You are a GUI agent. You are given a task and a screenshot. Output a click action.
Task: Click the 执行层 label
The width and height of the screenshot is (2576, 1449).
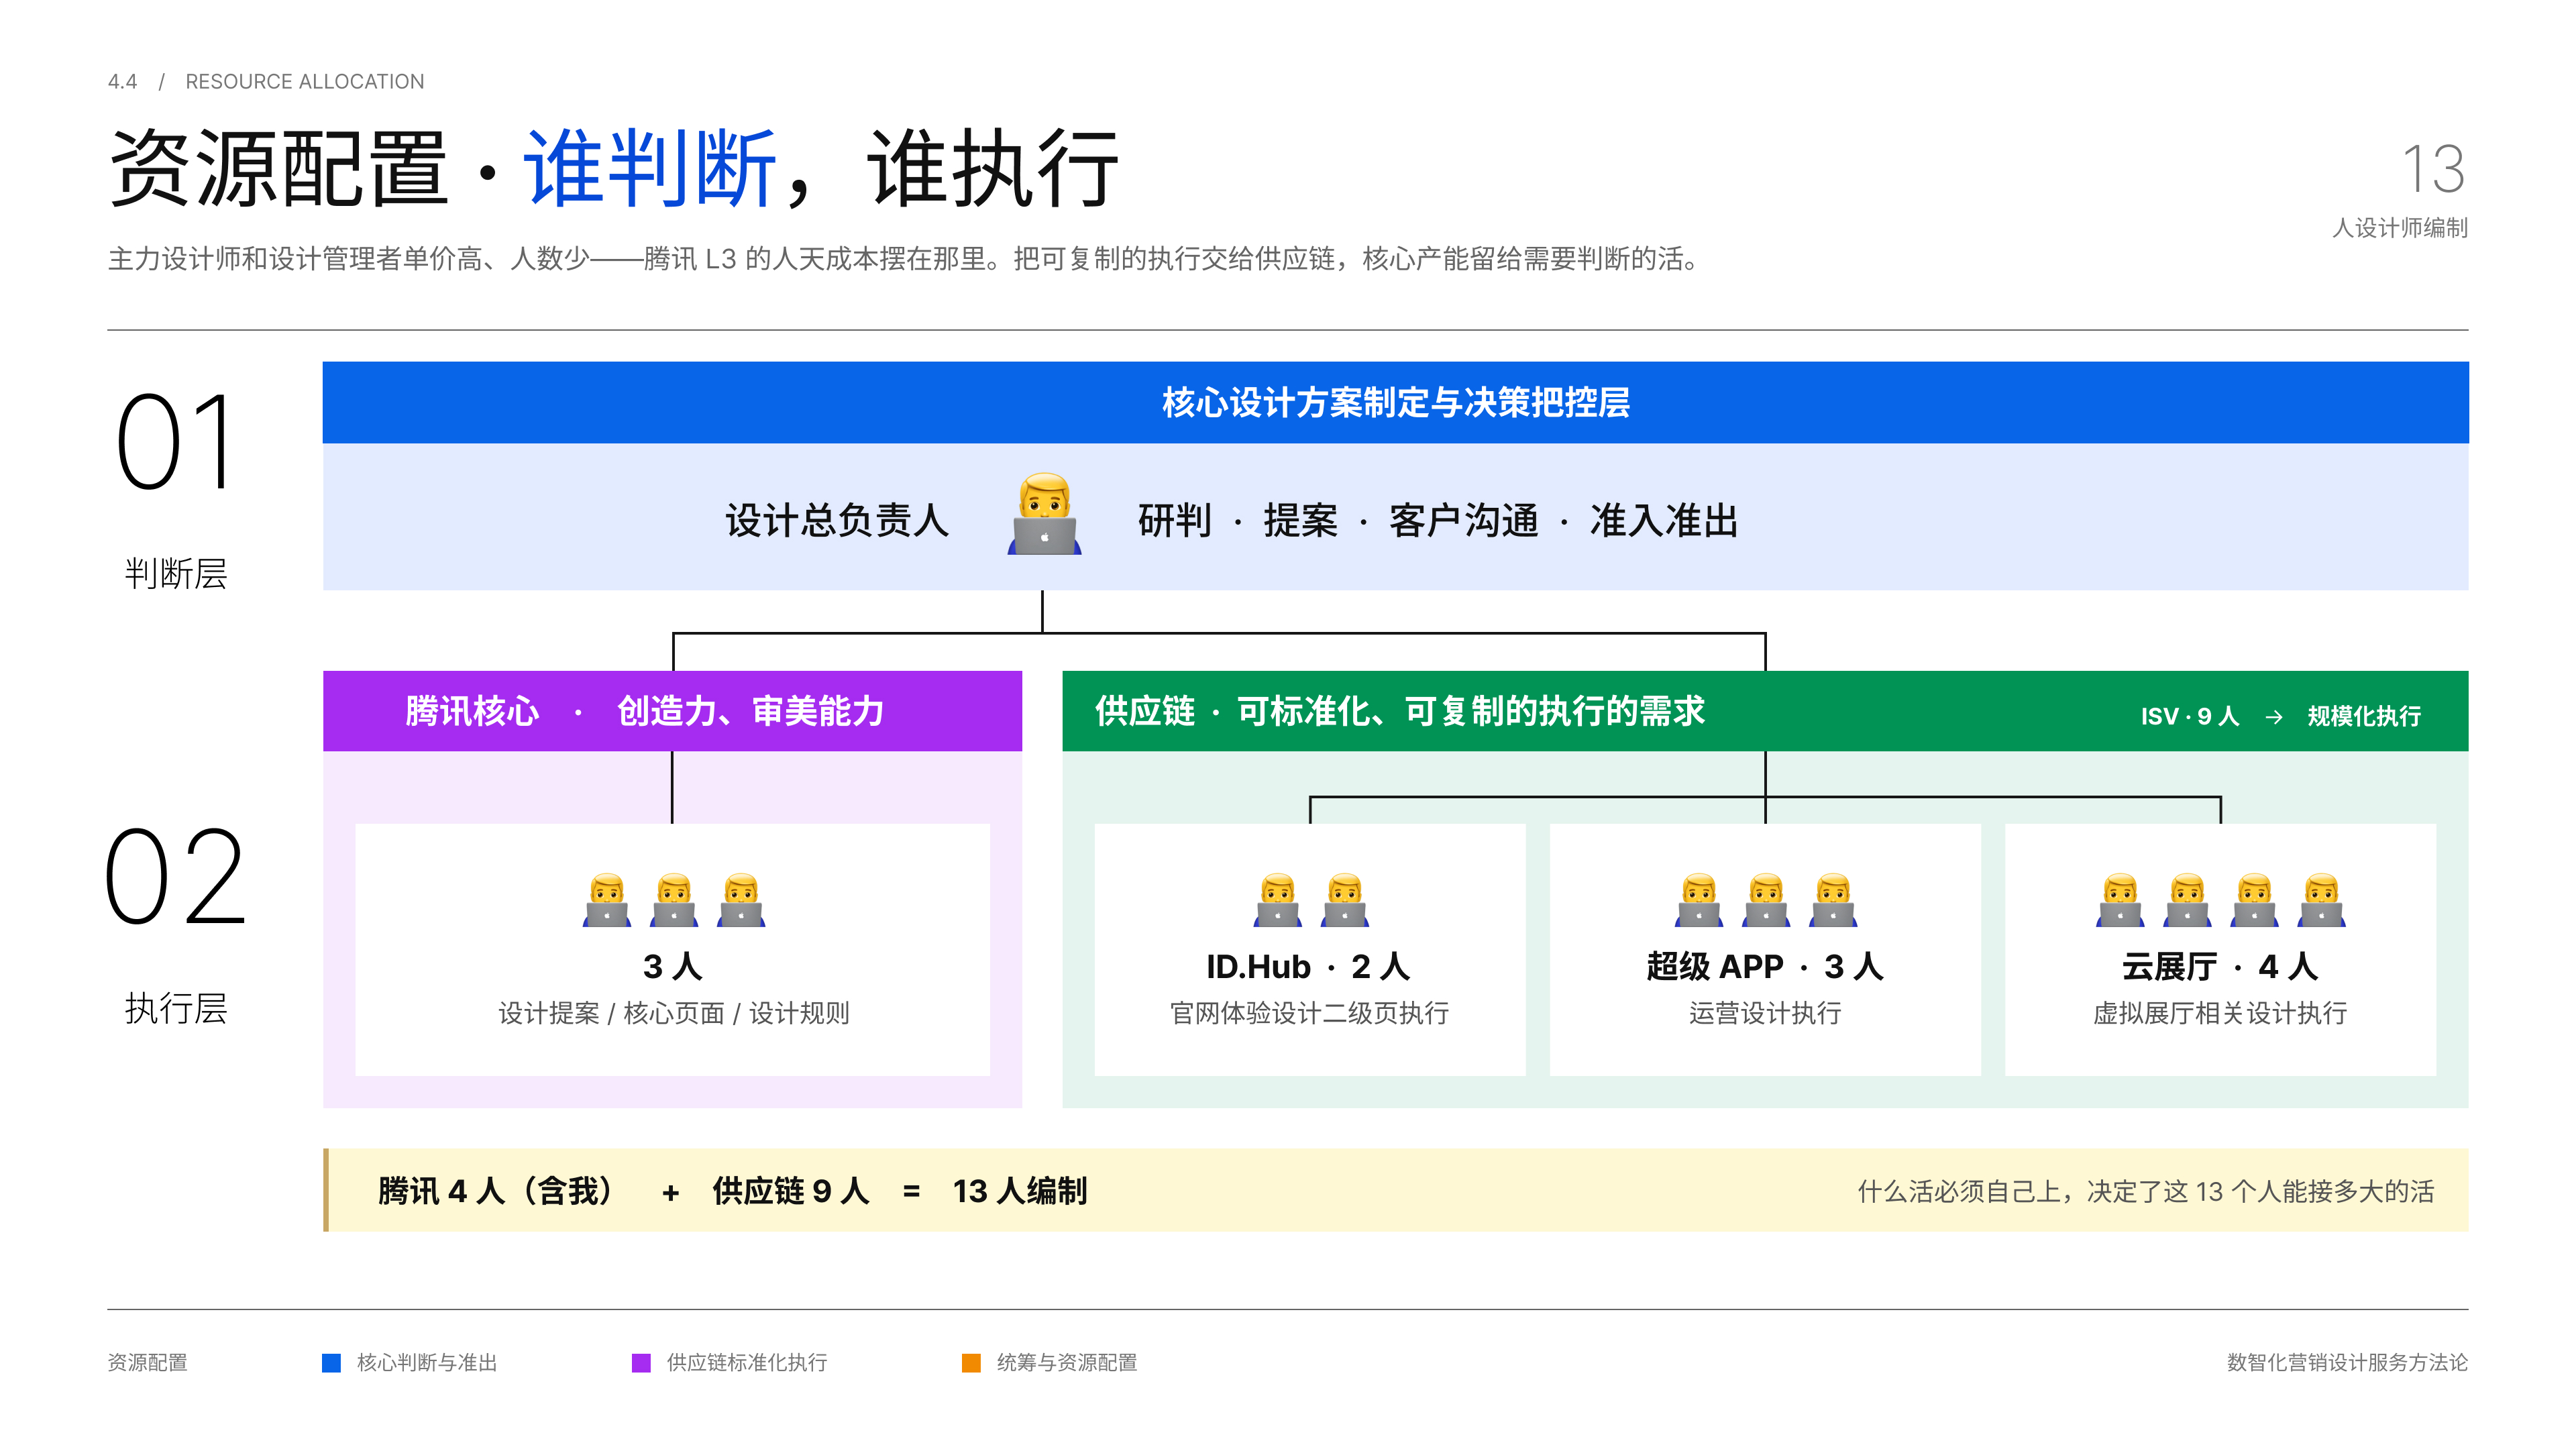click(175, 1008)
